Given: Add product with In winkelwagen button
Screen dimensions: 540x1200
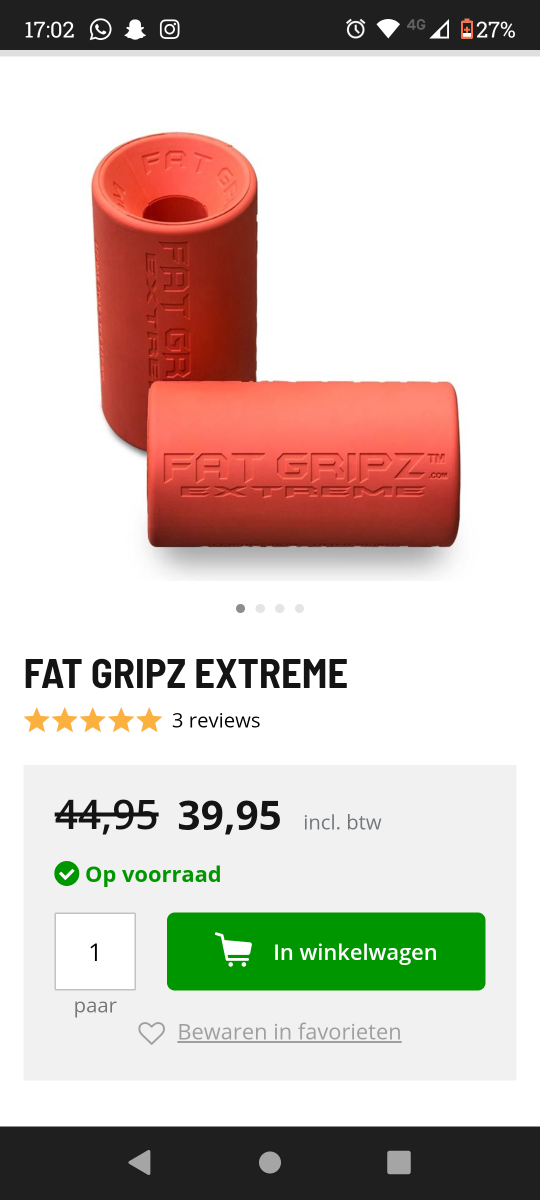Looking at the screenshot, I should tap(326, 951).
